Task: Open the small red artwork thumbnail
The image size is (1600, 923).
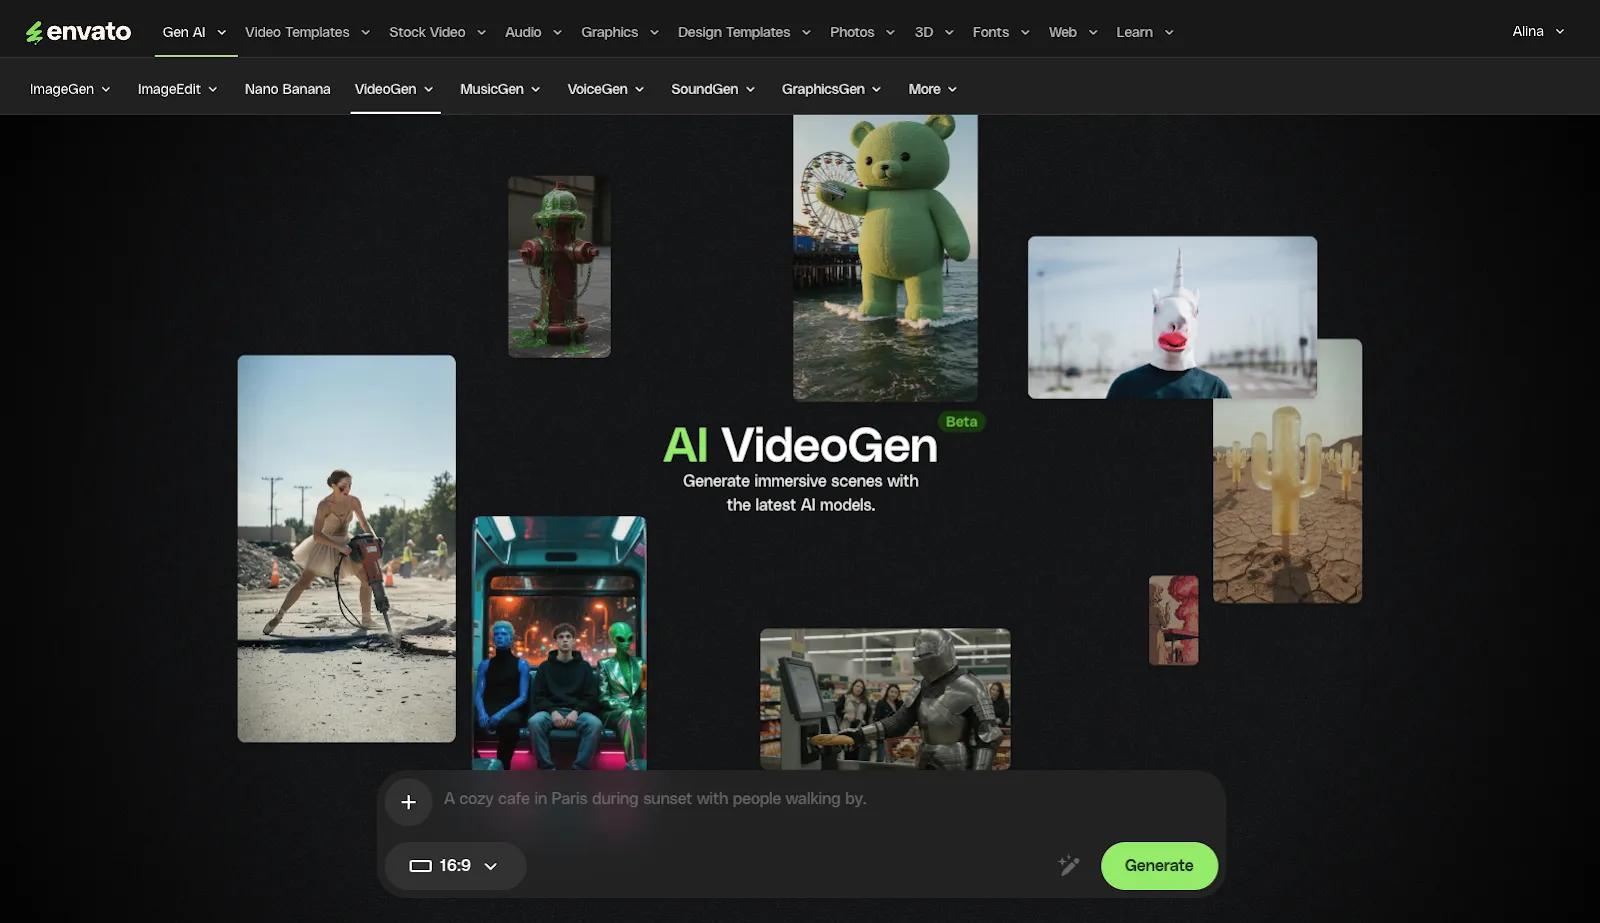Action: coord(1173,620)
